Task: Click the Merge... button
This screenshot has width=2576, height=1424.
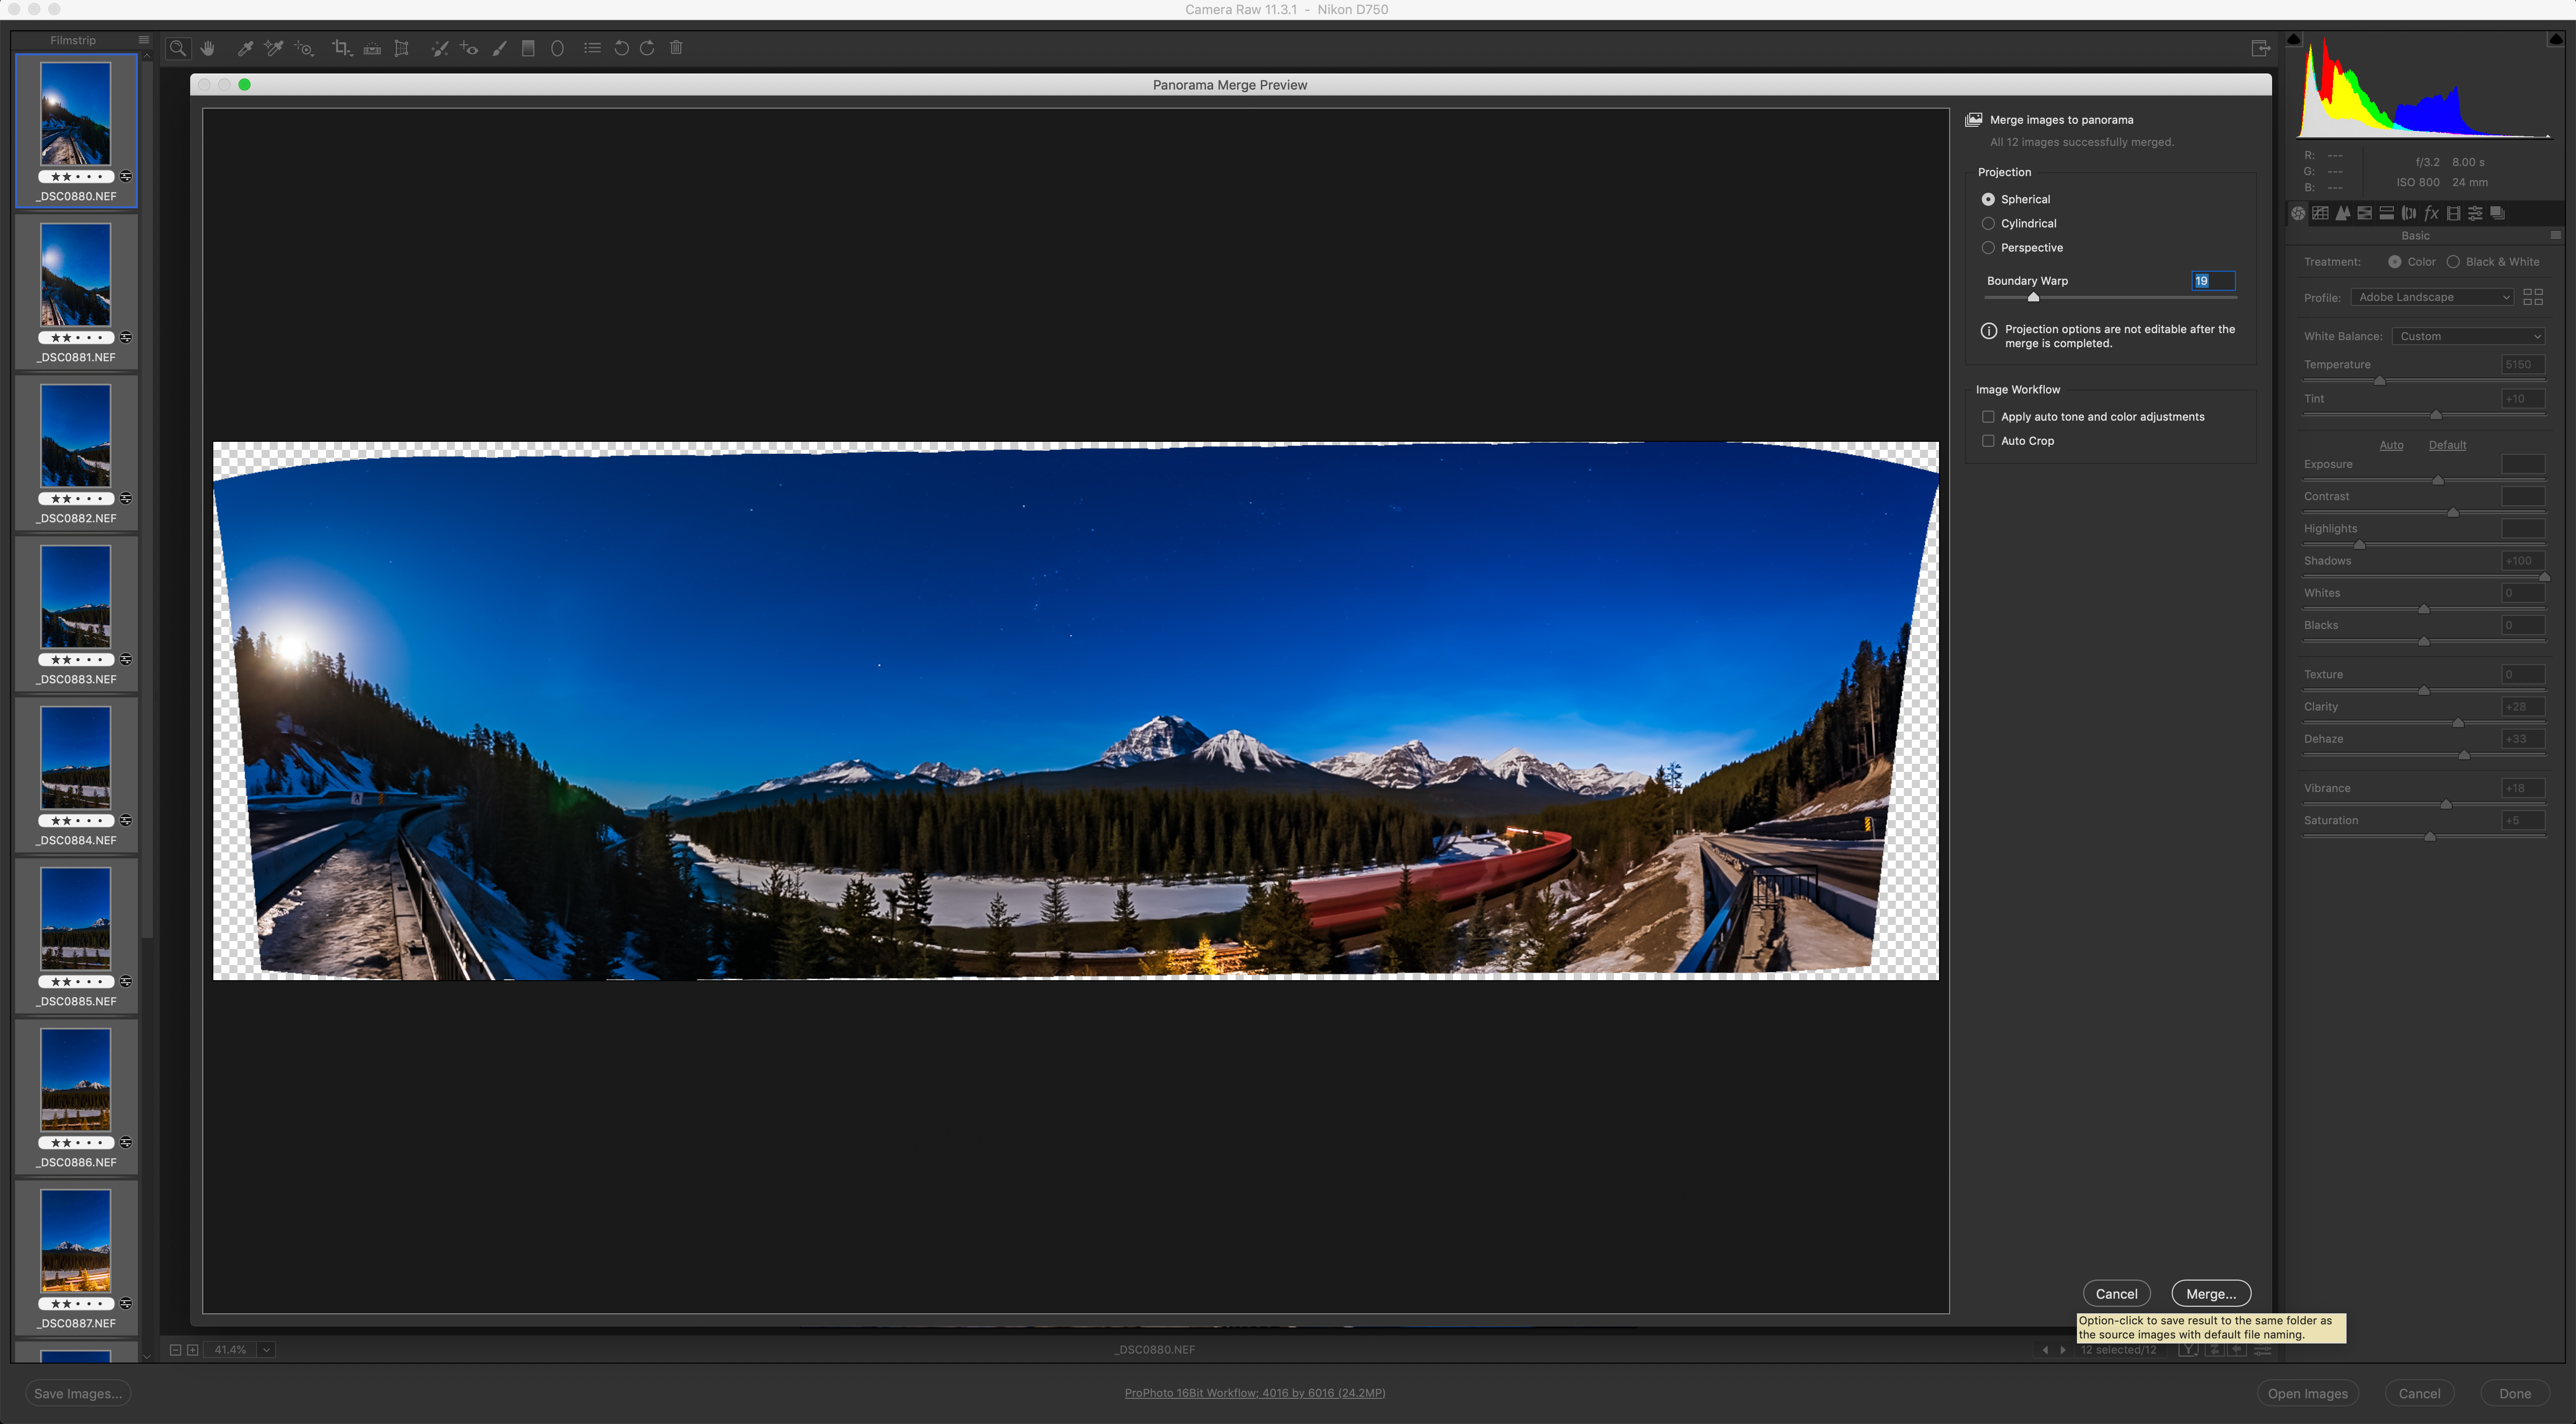Action: coord(2210,1294)
